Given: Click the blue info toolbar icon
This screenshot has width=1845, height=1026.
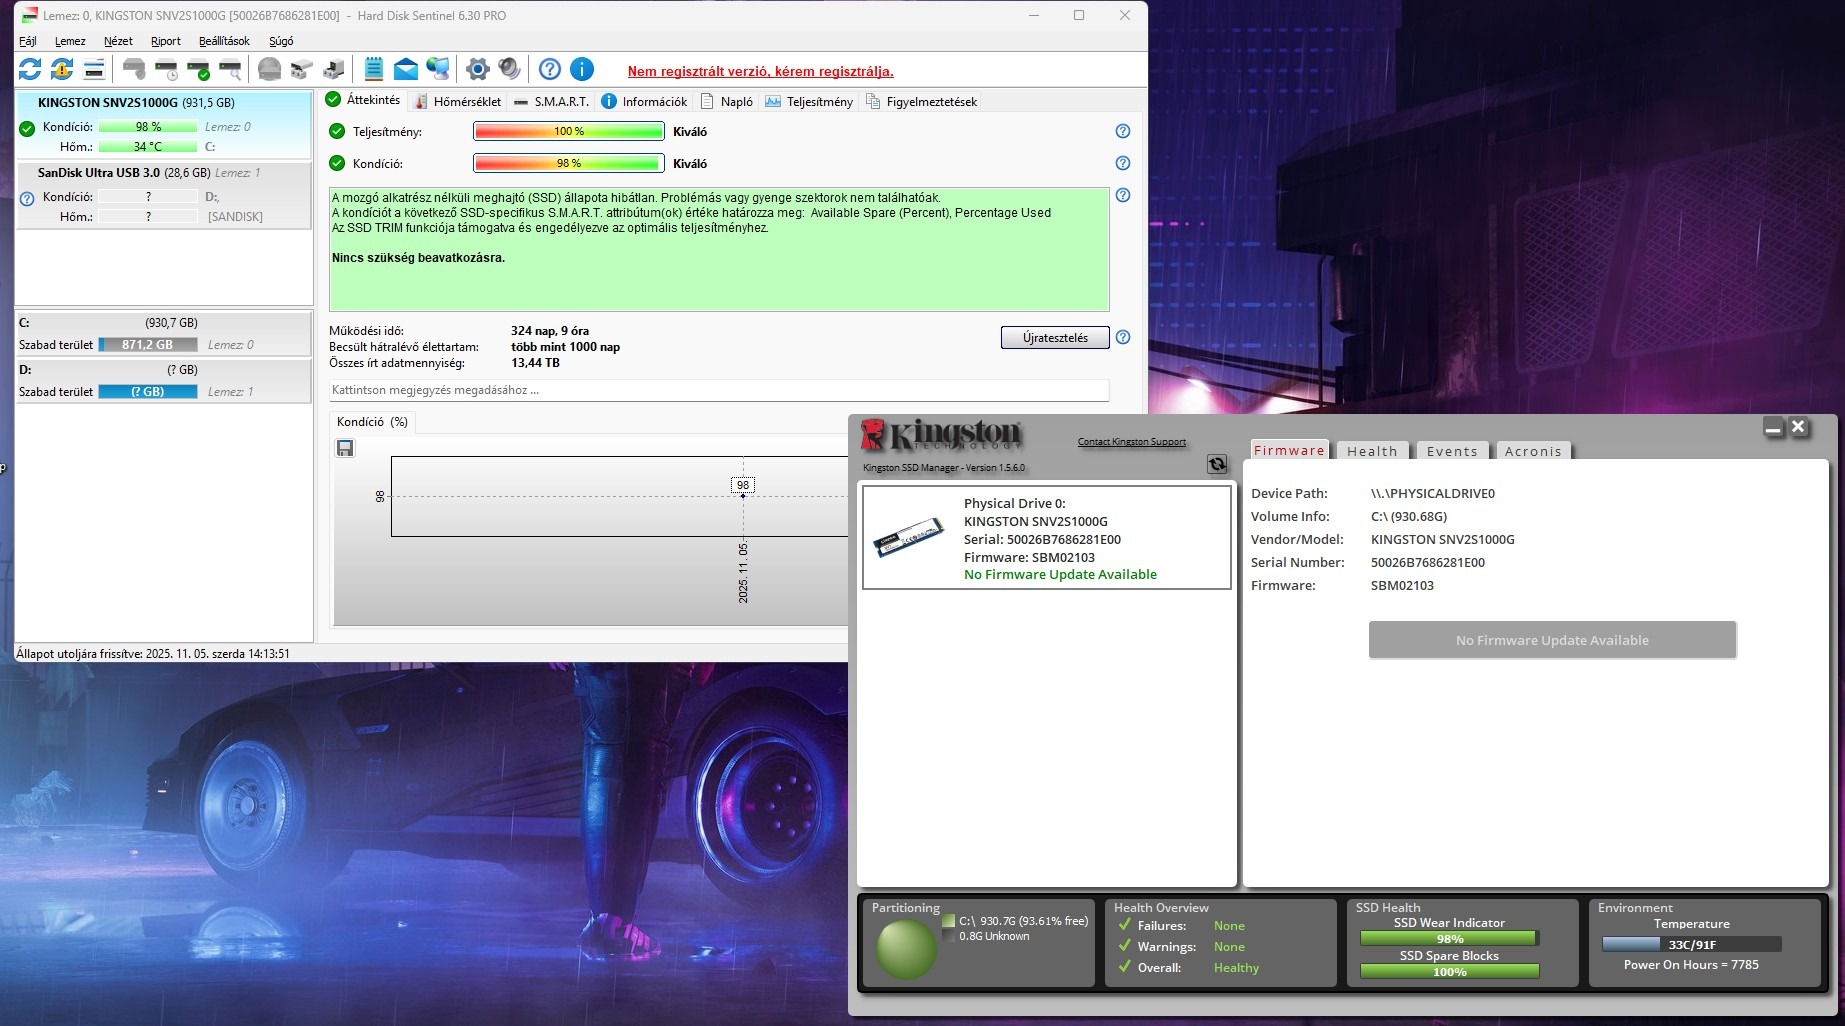Looking at the screenshot, I should [x=582, y=69].
